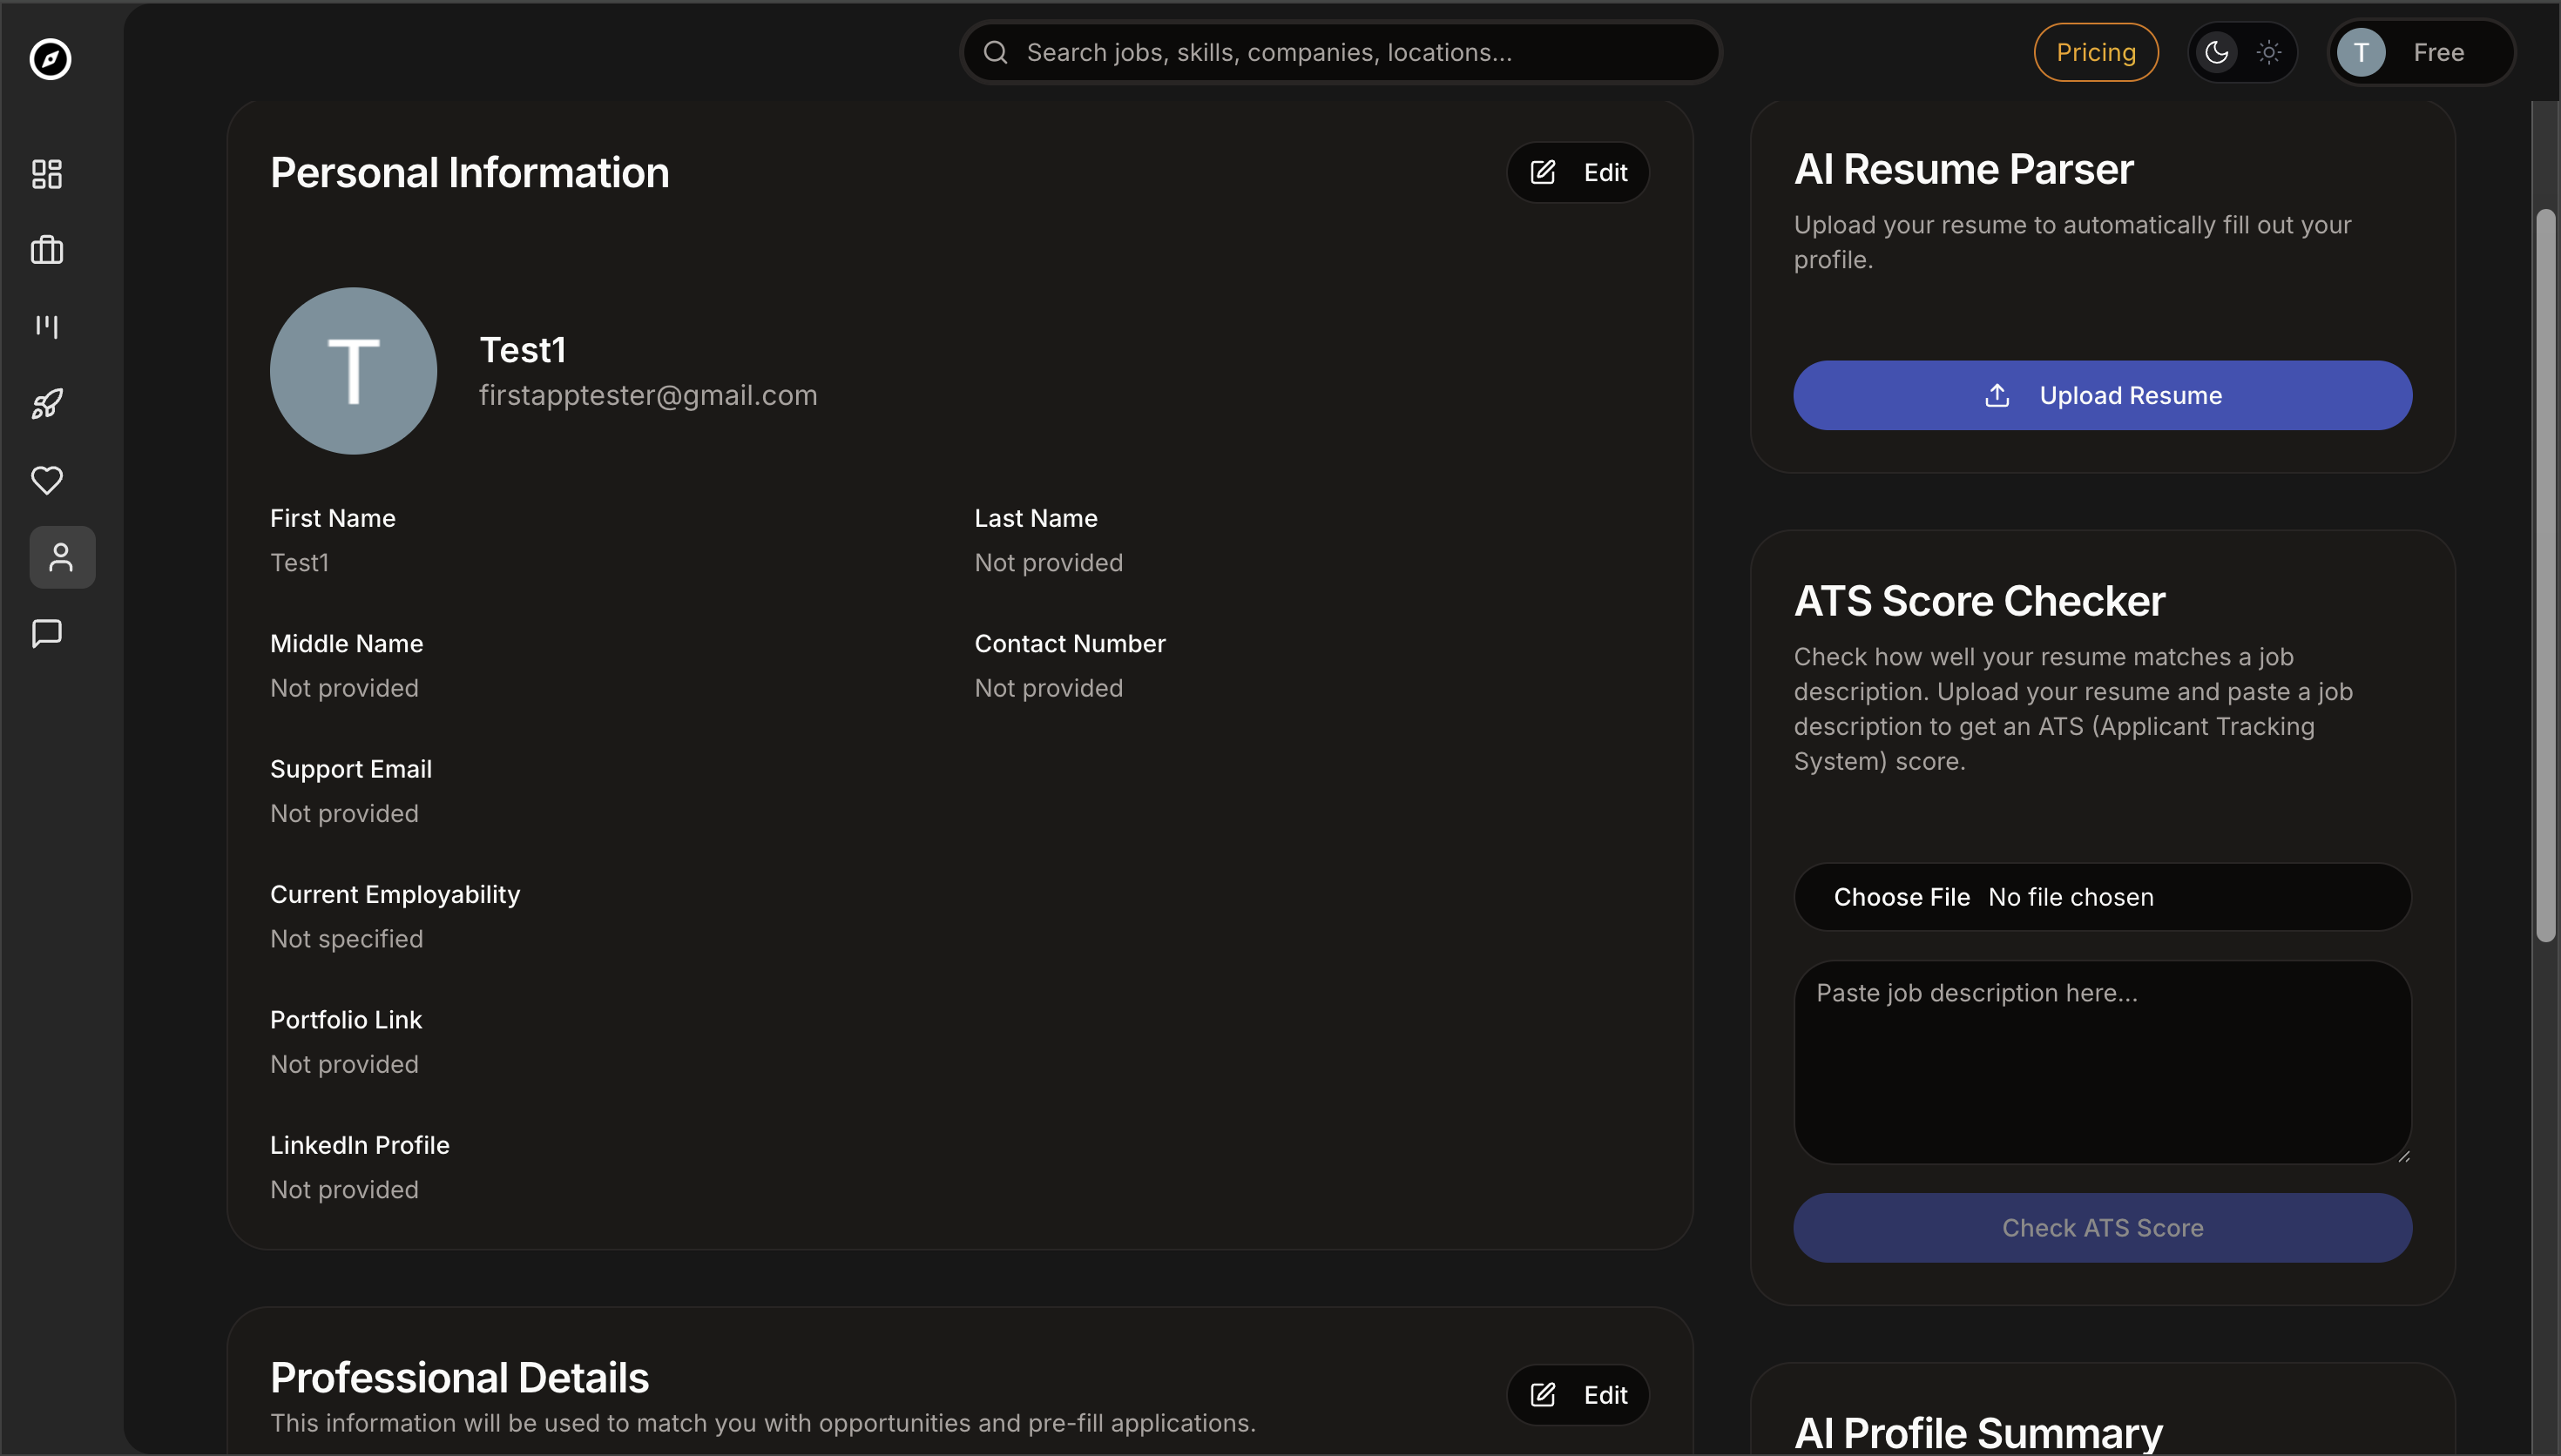The image size is (2561, 1456).
Task: Open the sidebar tracker panel icon
Action: 46,325
